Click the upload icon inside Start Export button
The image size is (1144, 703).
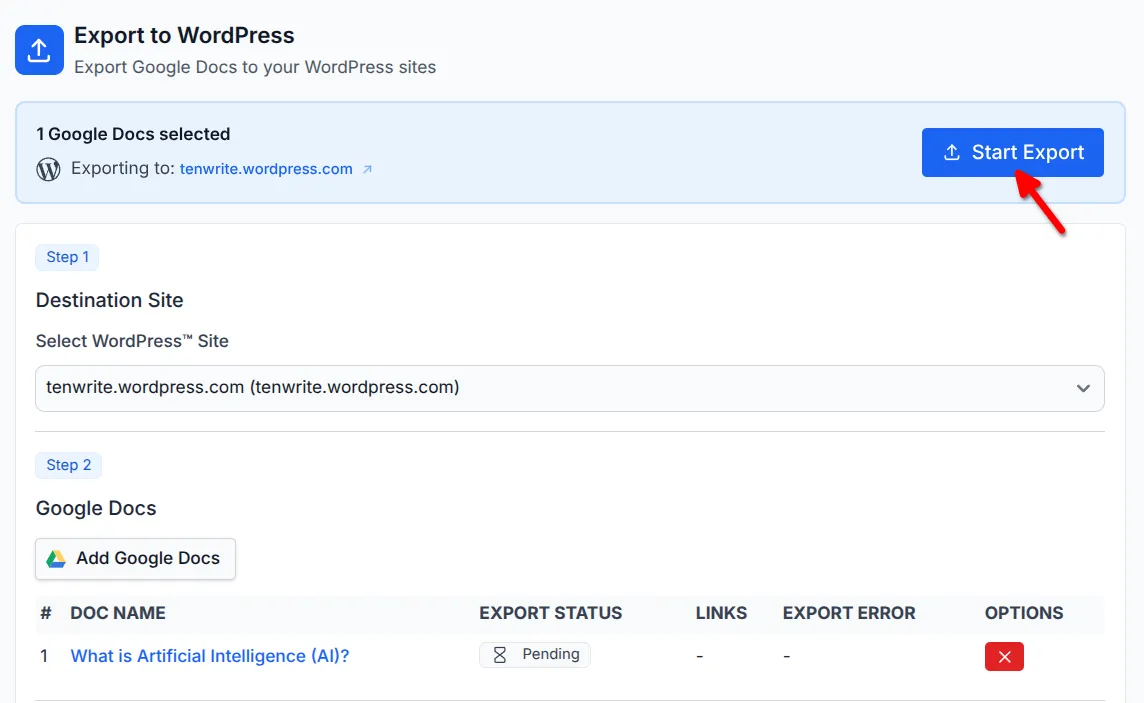point(950,152)
